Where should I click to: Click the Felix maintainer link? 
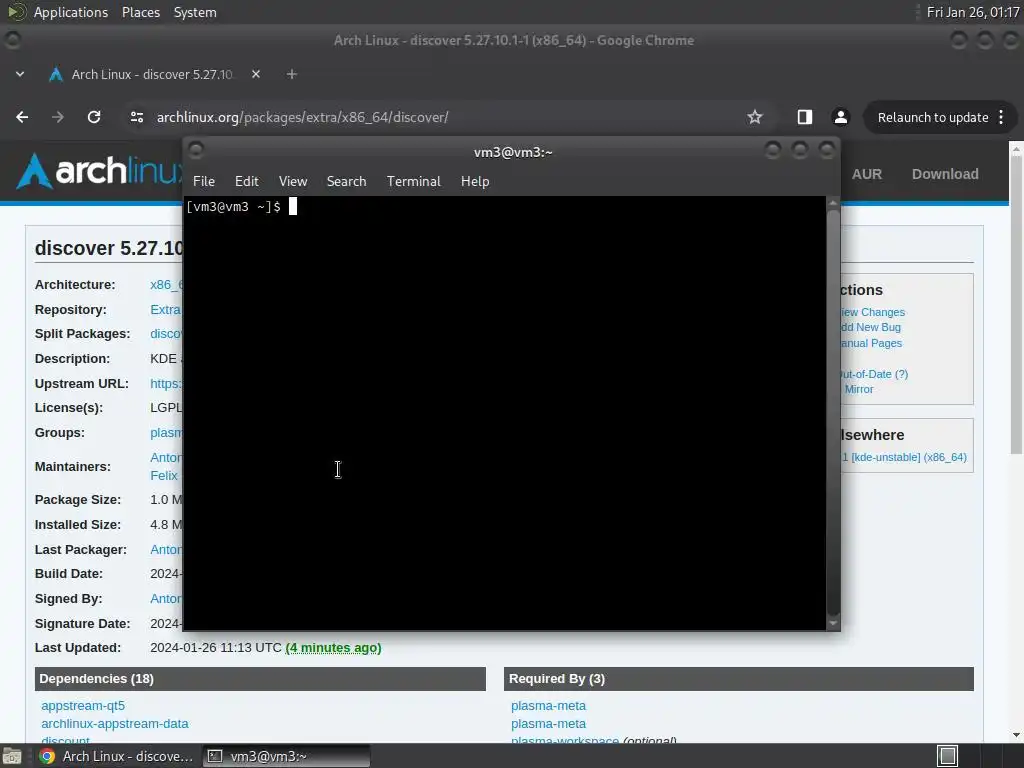(164, 475)
